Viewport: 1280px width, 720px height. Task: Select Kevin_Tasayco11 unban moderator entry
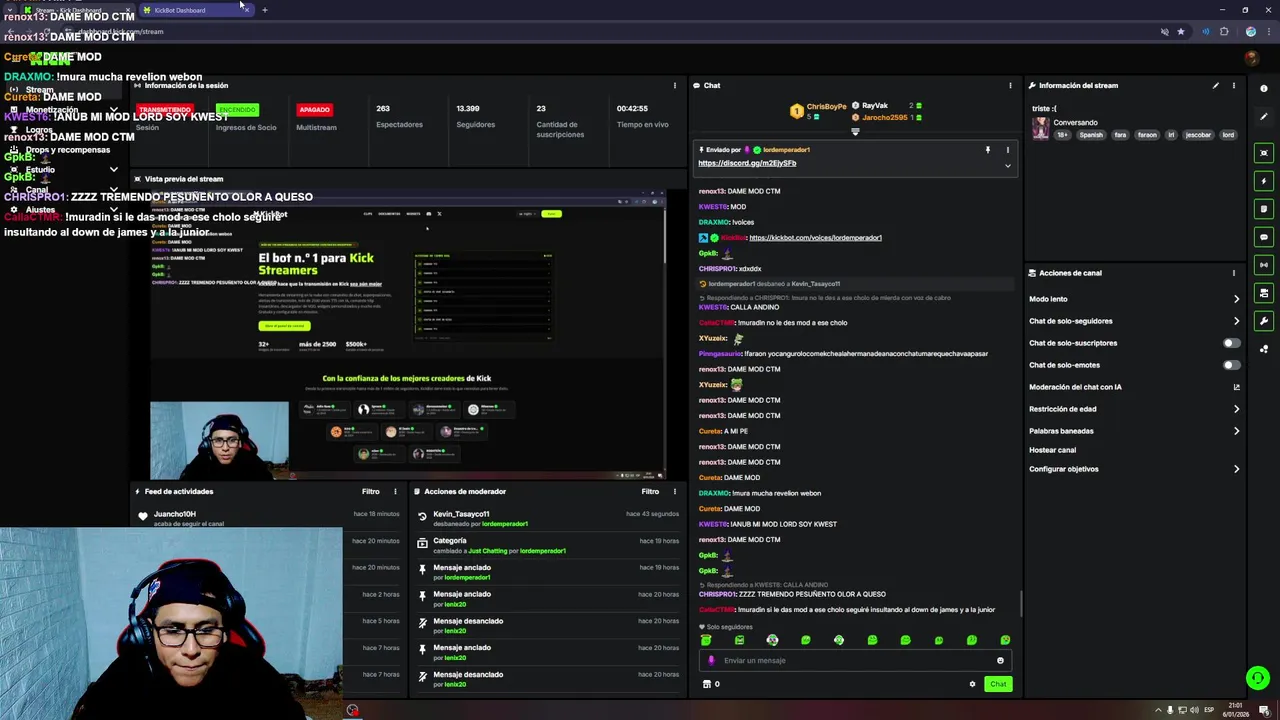click(x=547, y=518)
